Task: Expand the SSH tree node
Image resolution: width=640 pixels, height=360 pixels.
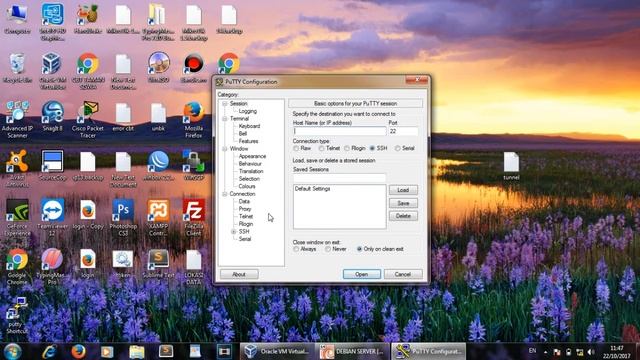Action: click(x=233, y=231)
